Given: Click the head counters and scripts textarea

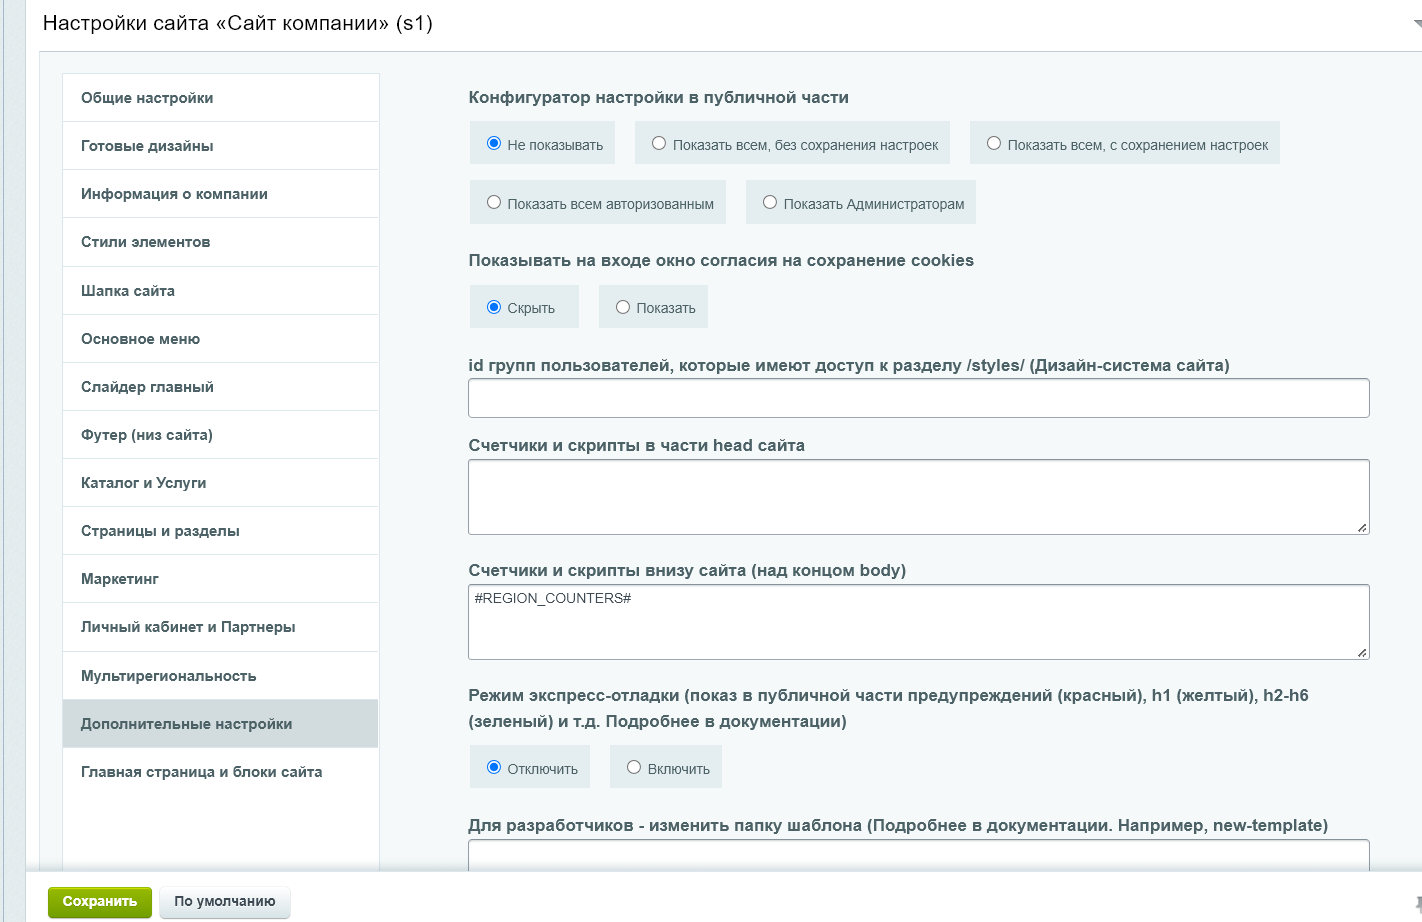Looking at the screenshot, I should click(x=918, y=497).
